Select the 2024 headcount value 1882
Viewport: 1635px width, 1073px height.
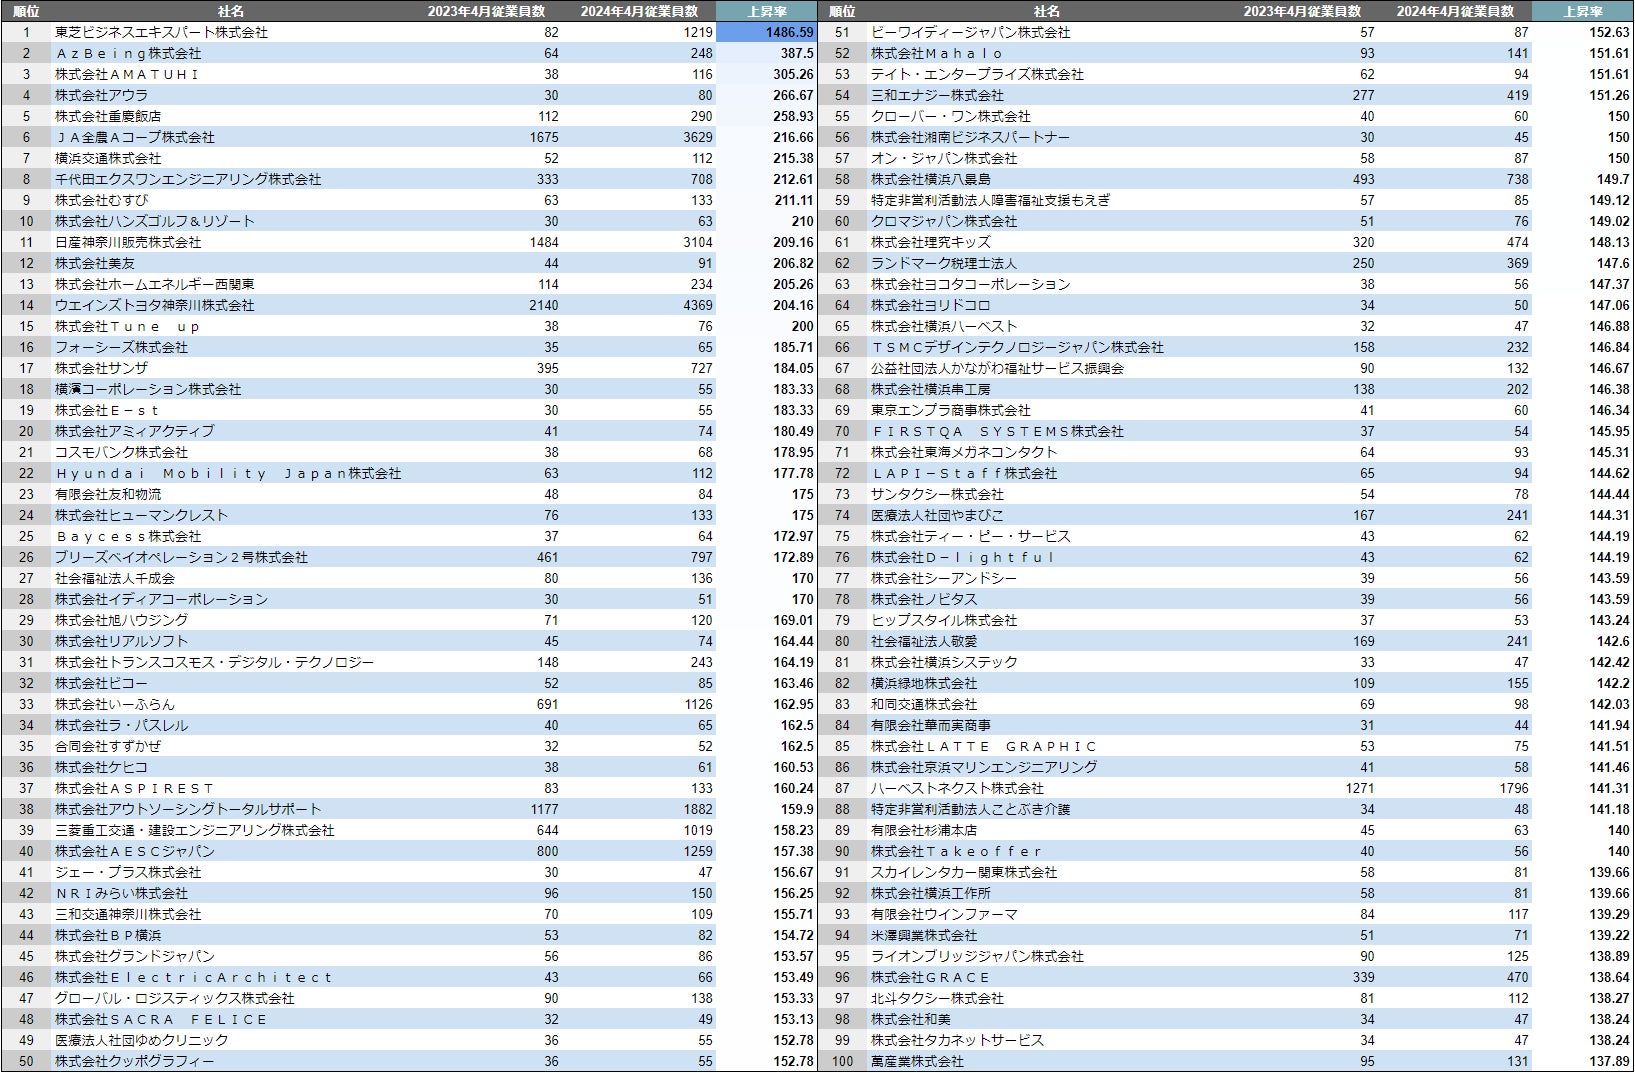(x=698, y=809)
